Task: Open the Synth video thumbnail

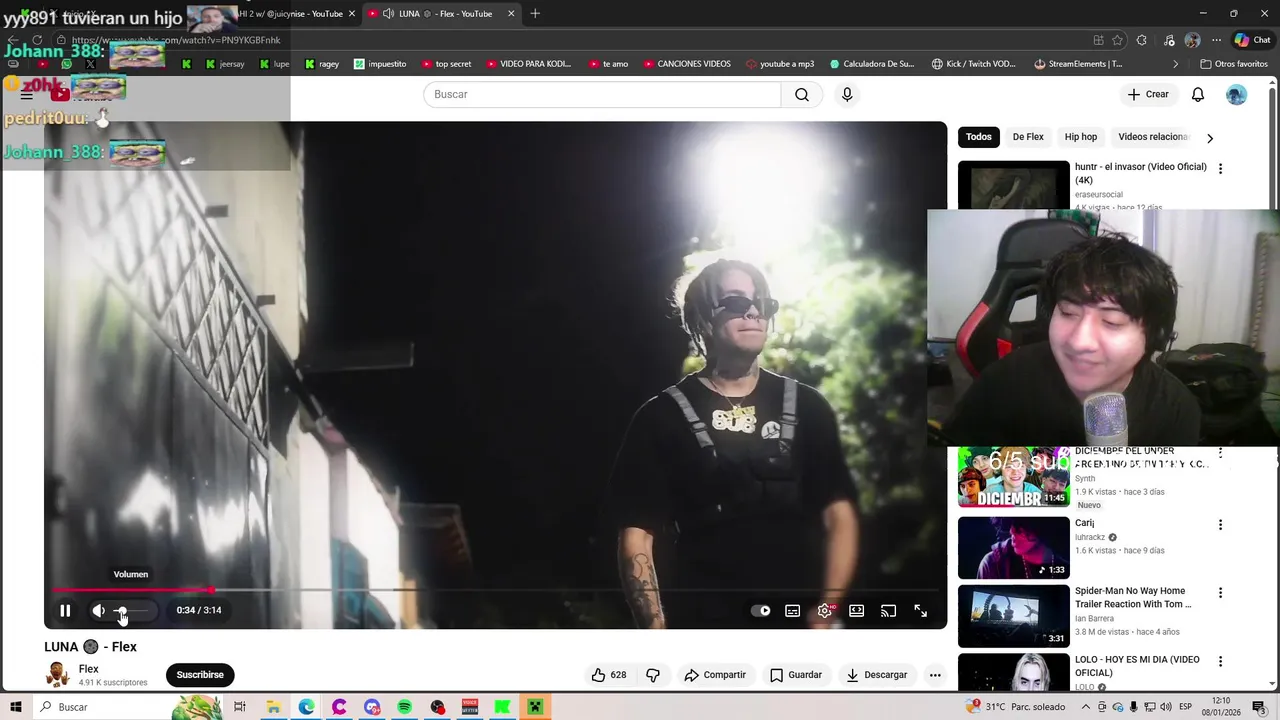Action: [x=1014, y=478]
